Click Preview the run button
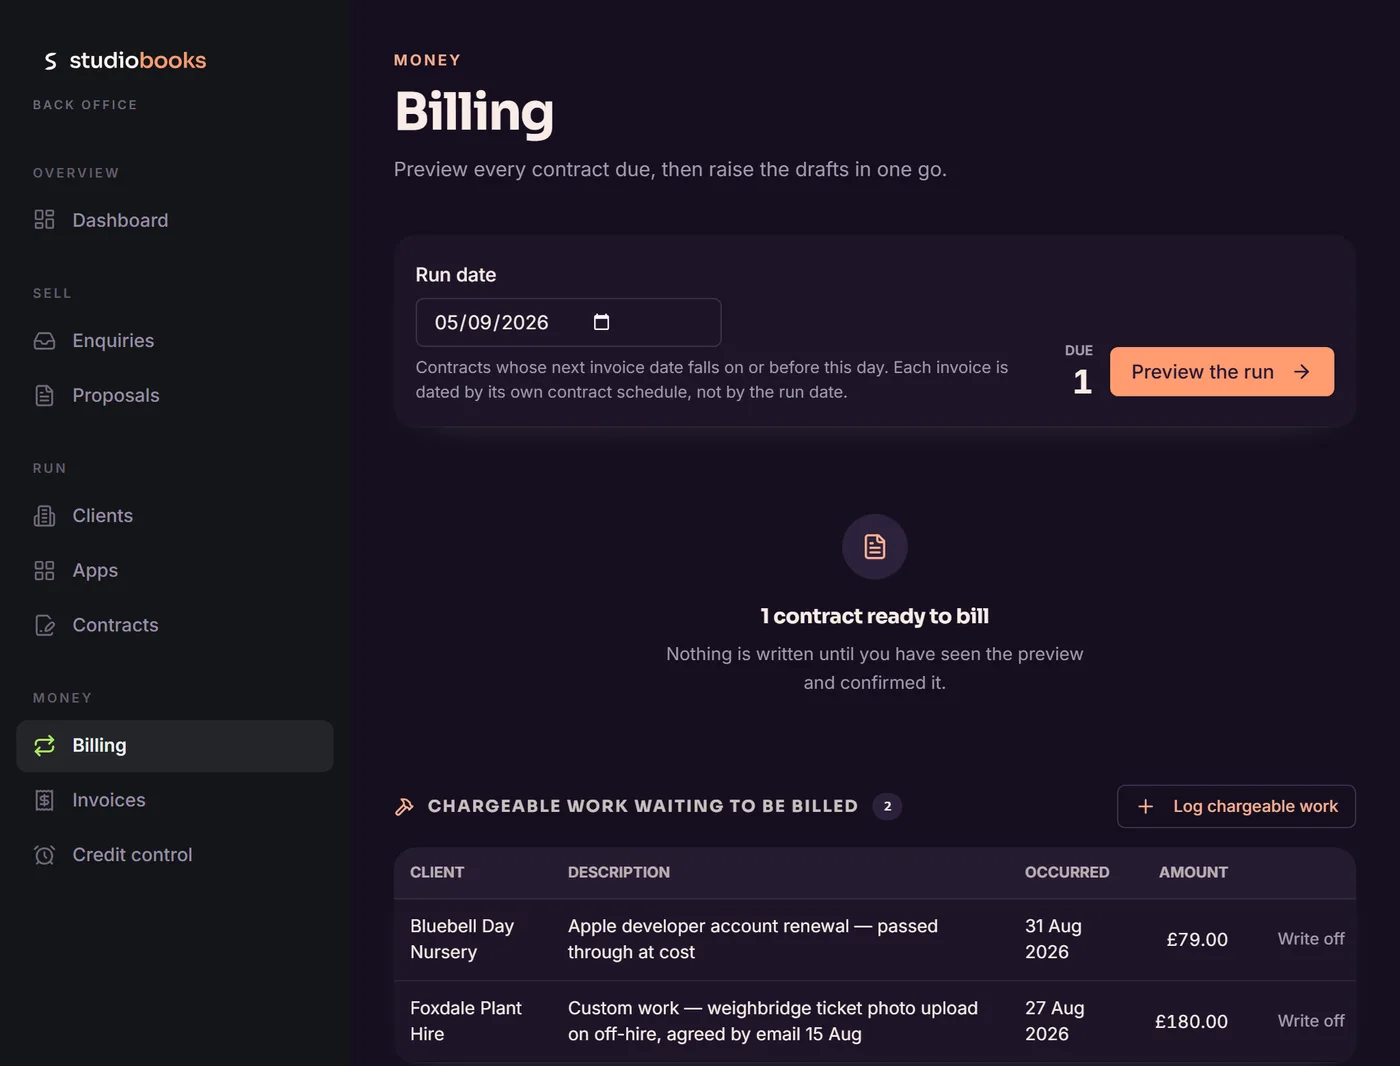1400x1066 pixels. click(1221, 372)
